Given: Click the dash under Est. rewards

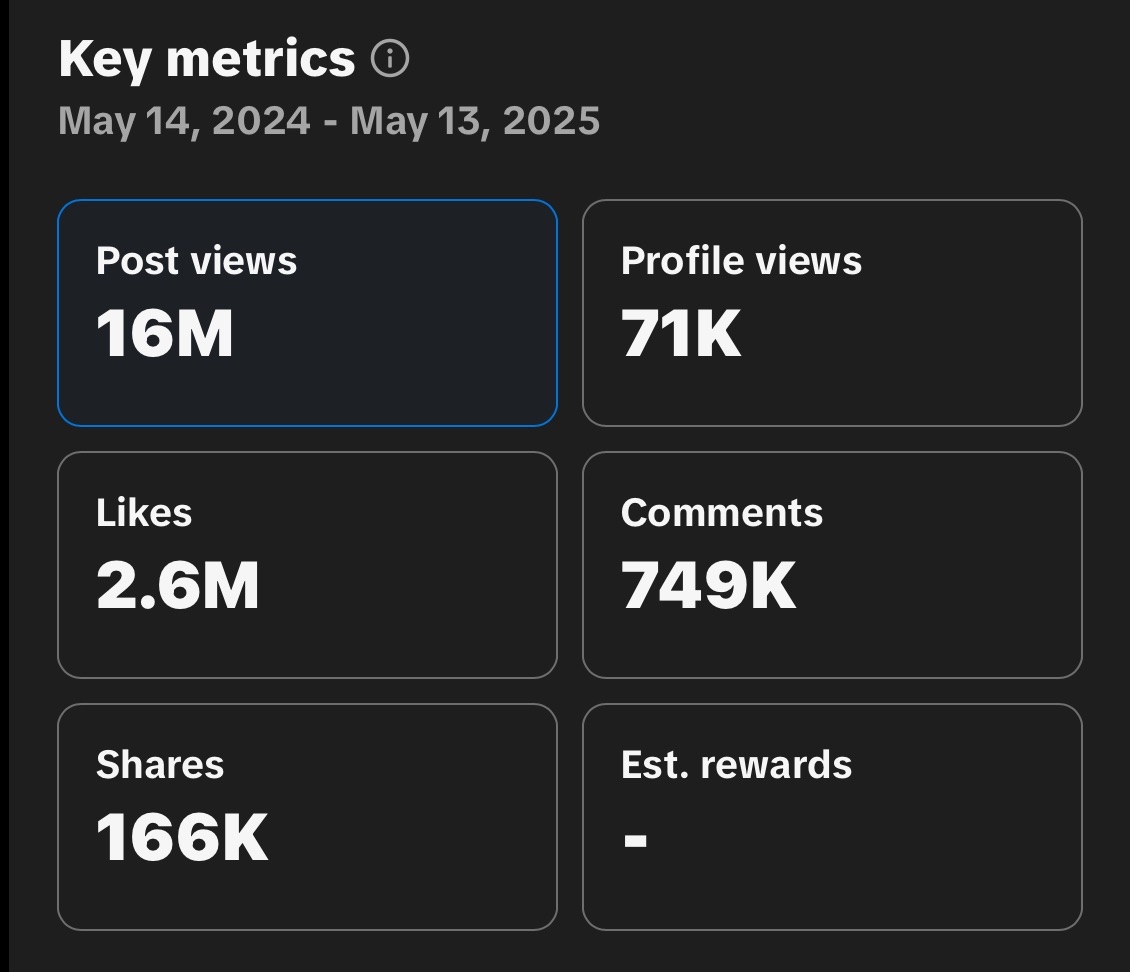Looking at the screenshot, I should 635,839.
